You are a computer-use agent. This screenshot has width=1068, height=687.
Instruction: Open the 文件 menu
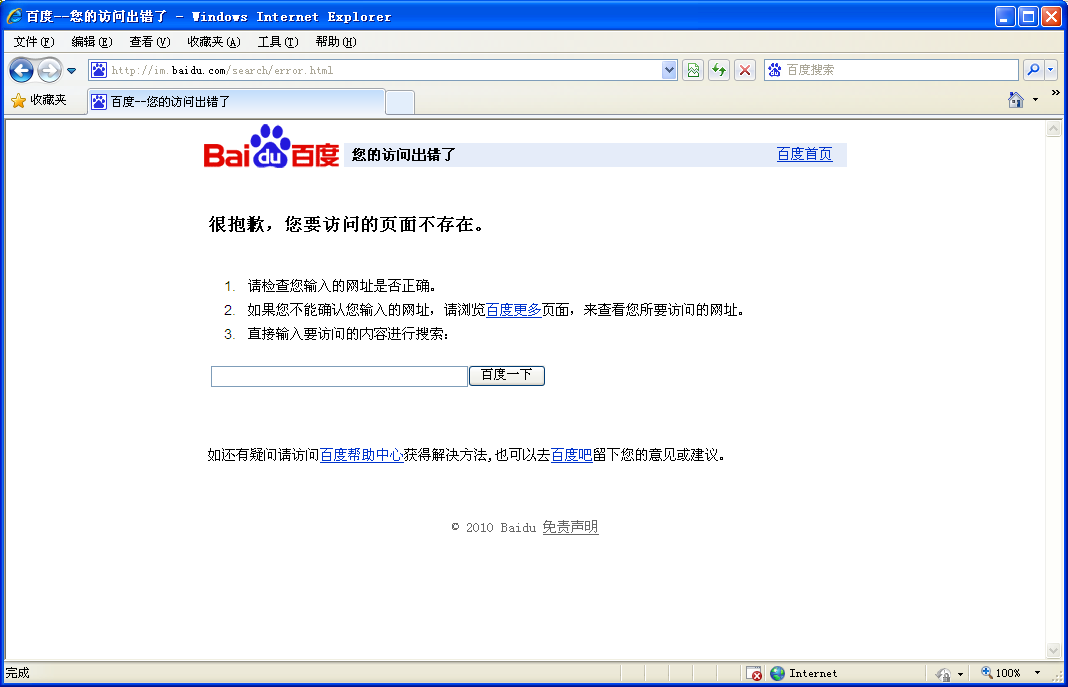coord(33,42)
